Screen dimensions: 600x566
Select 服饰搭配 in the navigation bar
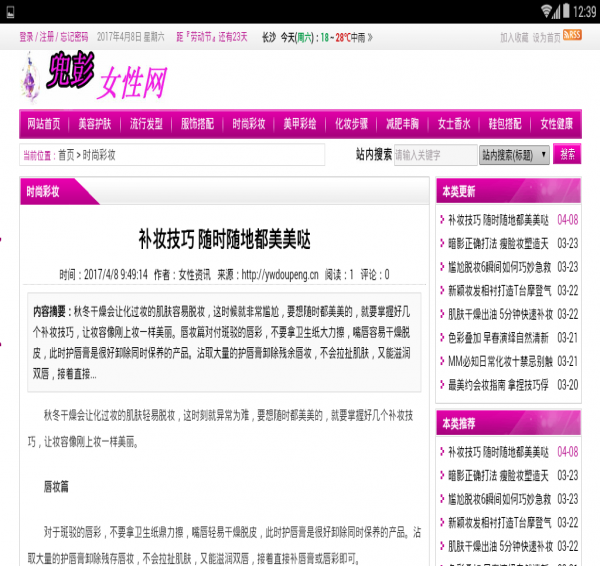coord(197,124)
